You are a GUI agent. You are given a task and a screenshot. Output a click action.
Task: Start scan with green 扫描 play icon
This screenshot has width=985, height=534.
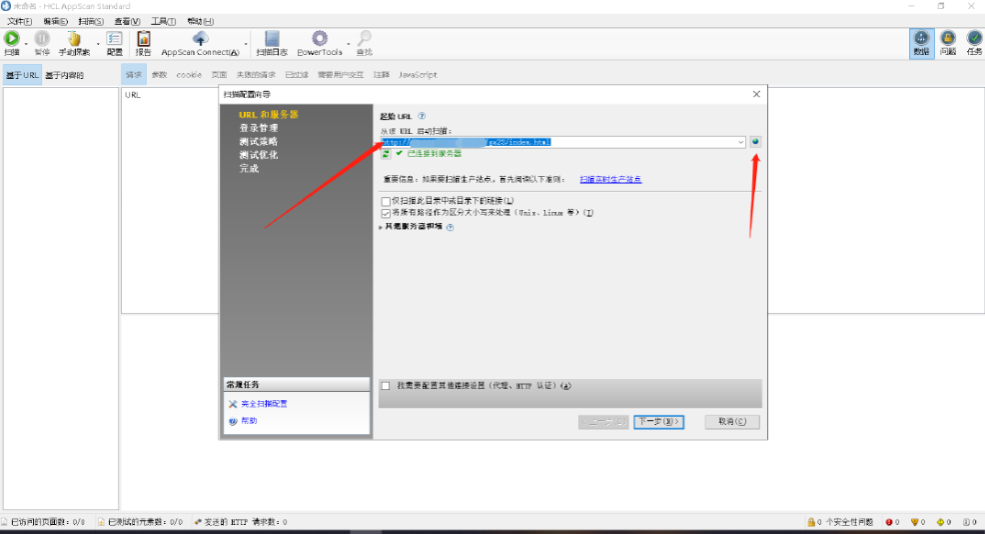[x=11, y=38]
